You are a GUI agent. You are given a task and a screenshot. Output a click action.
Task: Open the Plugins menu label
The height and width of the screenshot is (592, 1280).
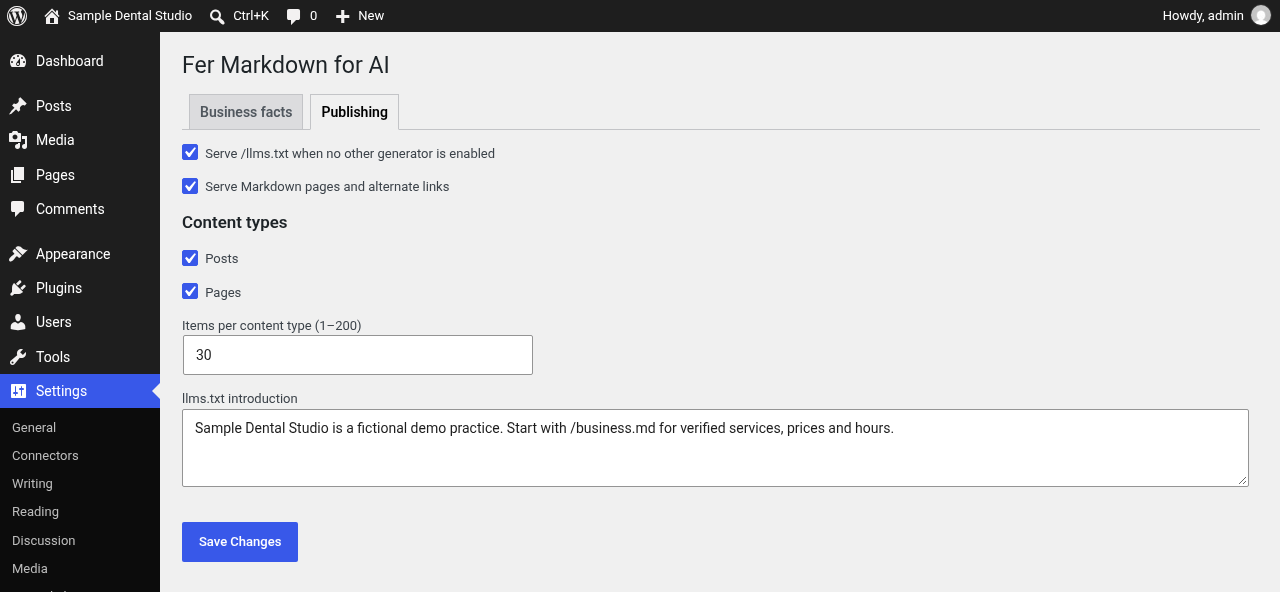pyautogui.click(x=59, y=288)
